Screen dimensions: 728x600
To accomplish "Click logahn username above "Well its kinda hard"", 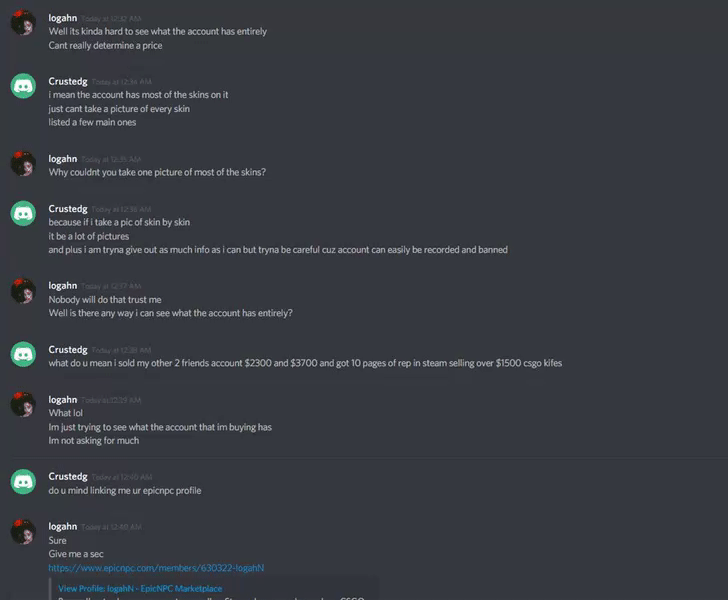I will coord(63,18).
